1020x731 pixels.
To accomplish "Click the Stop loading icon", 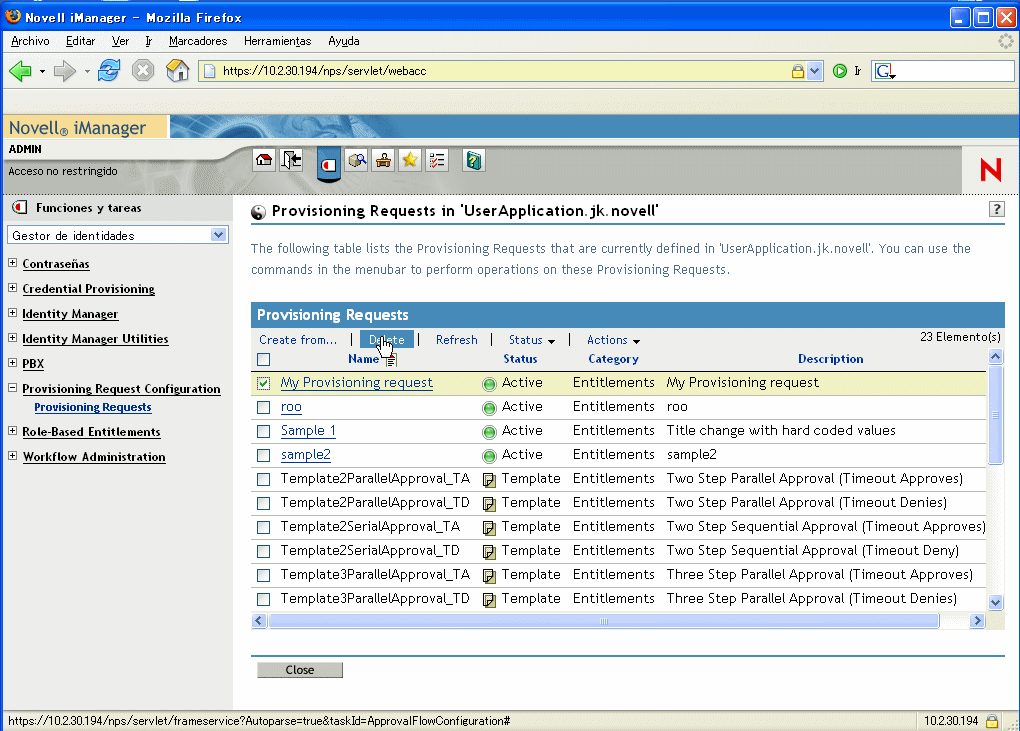I will [x=142, y=70].
